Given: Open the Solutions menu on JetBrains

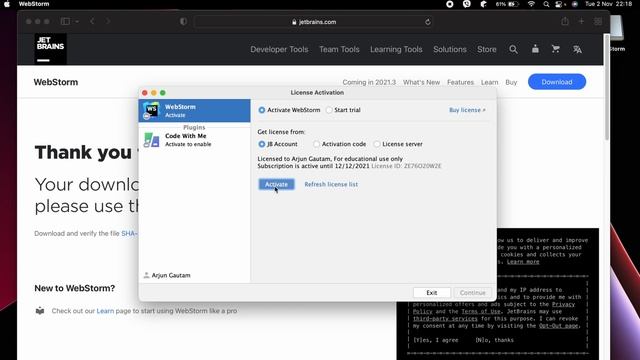Looking at the screenshot, I should (x=450, y=49).
